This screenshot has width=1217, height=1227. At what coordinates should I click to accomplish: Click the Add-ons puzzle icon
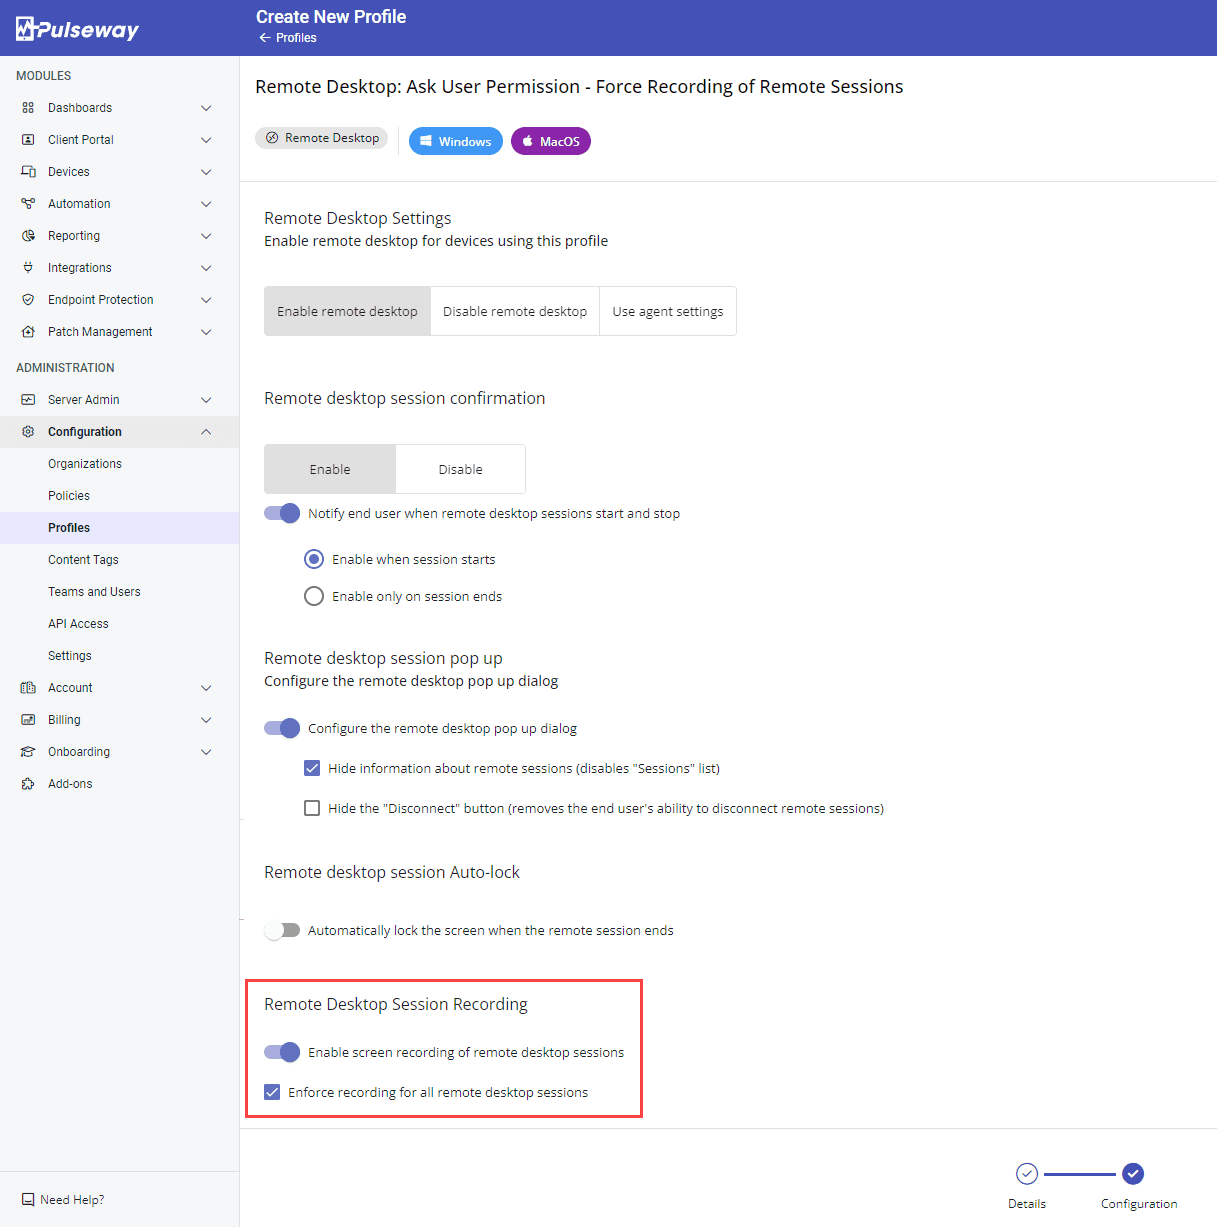(28, 784)
